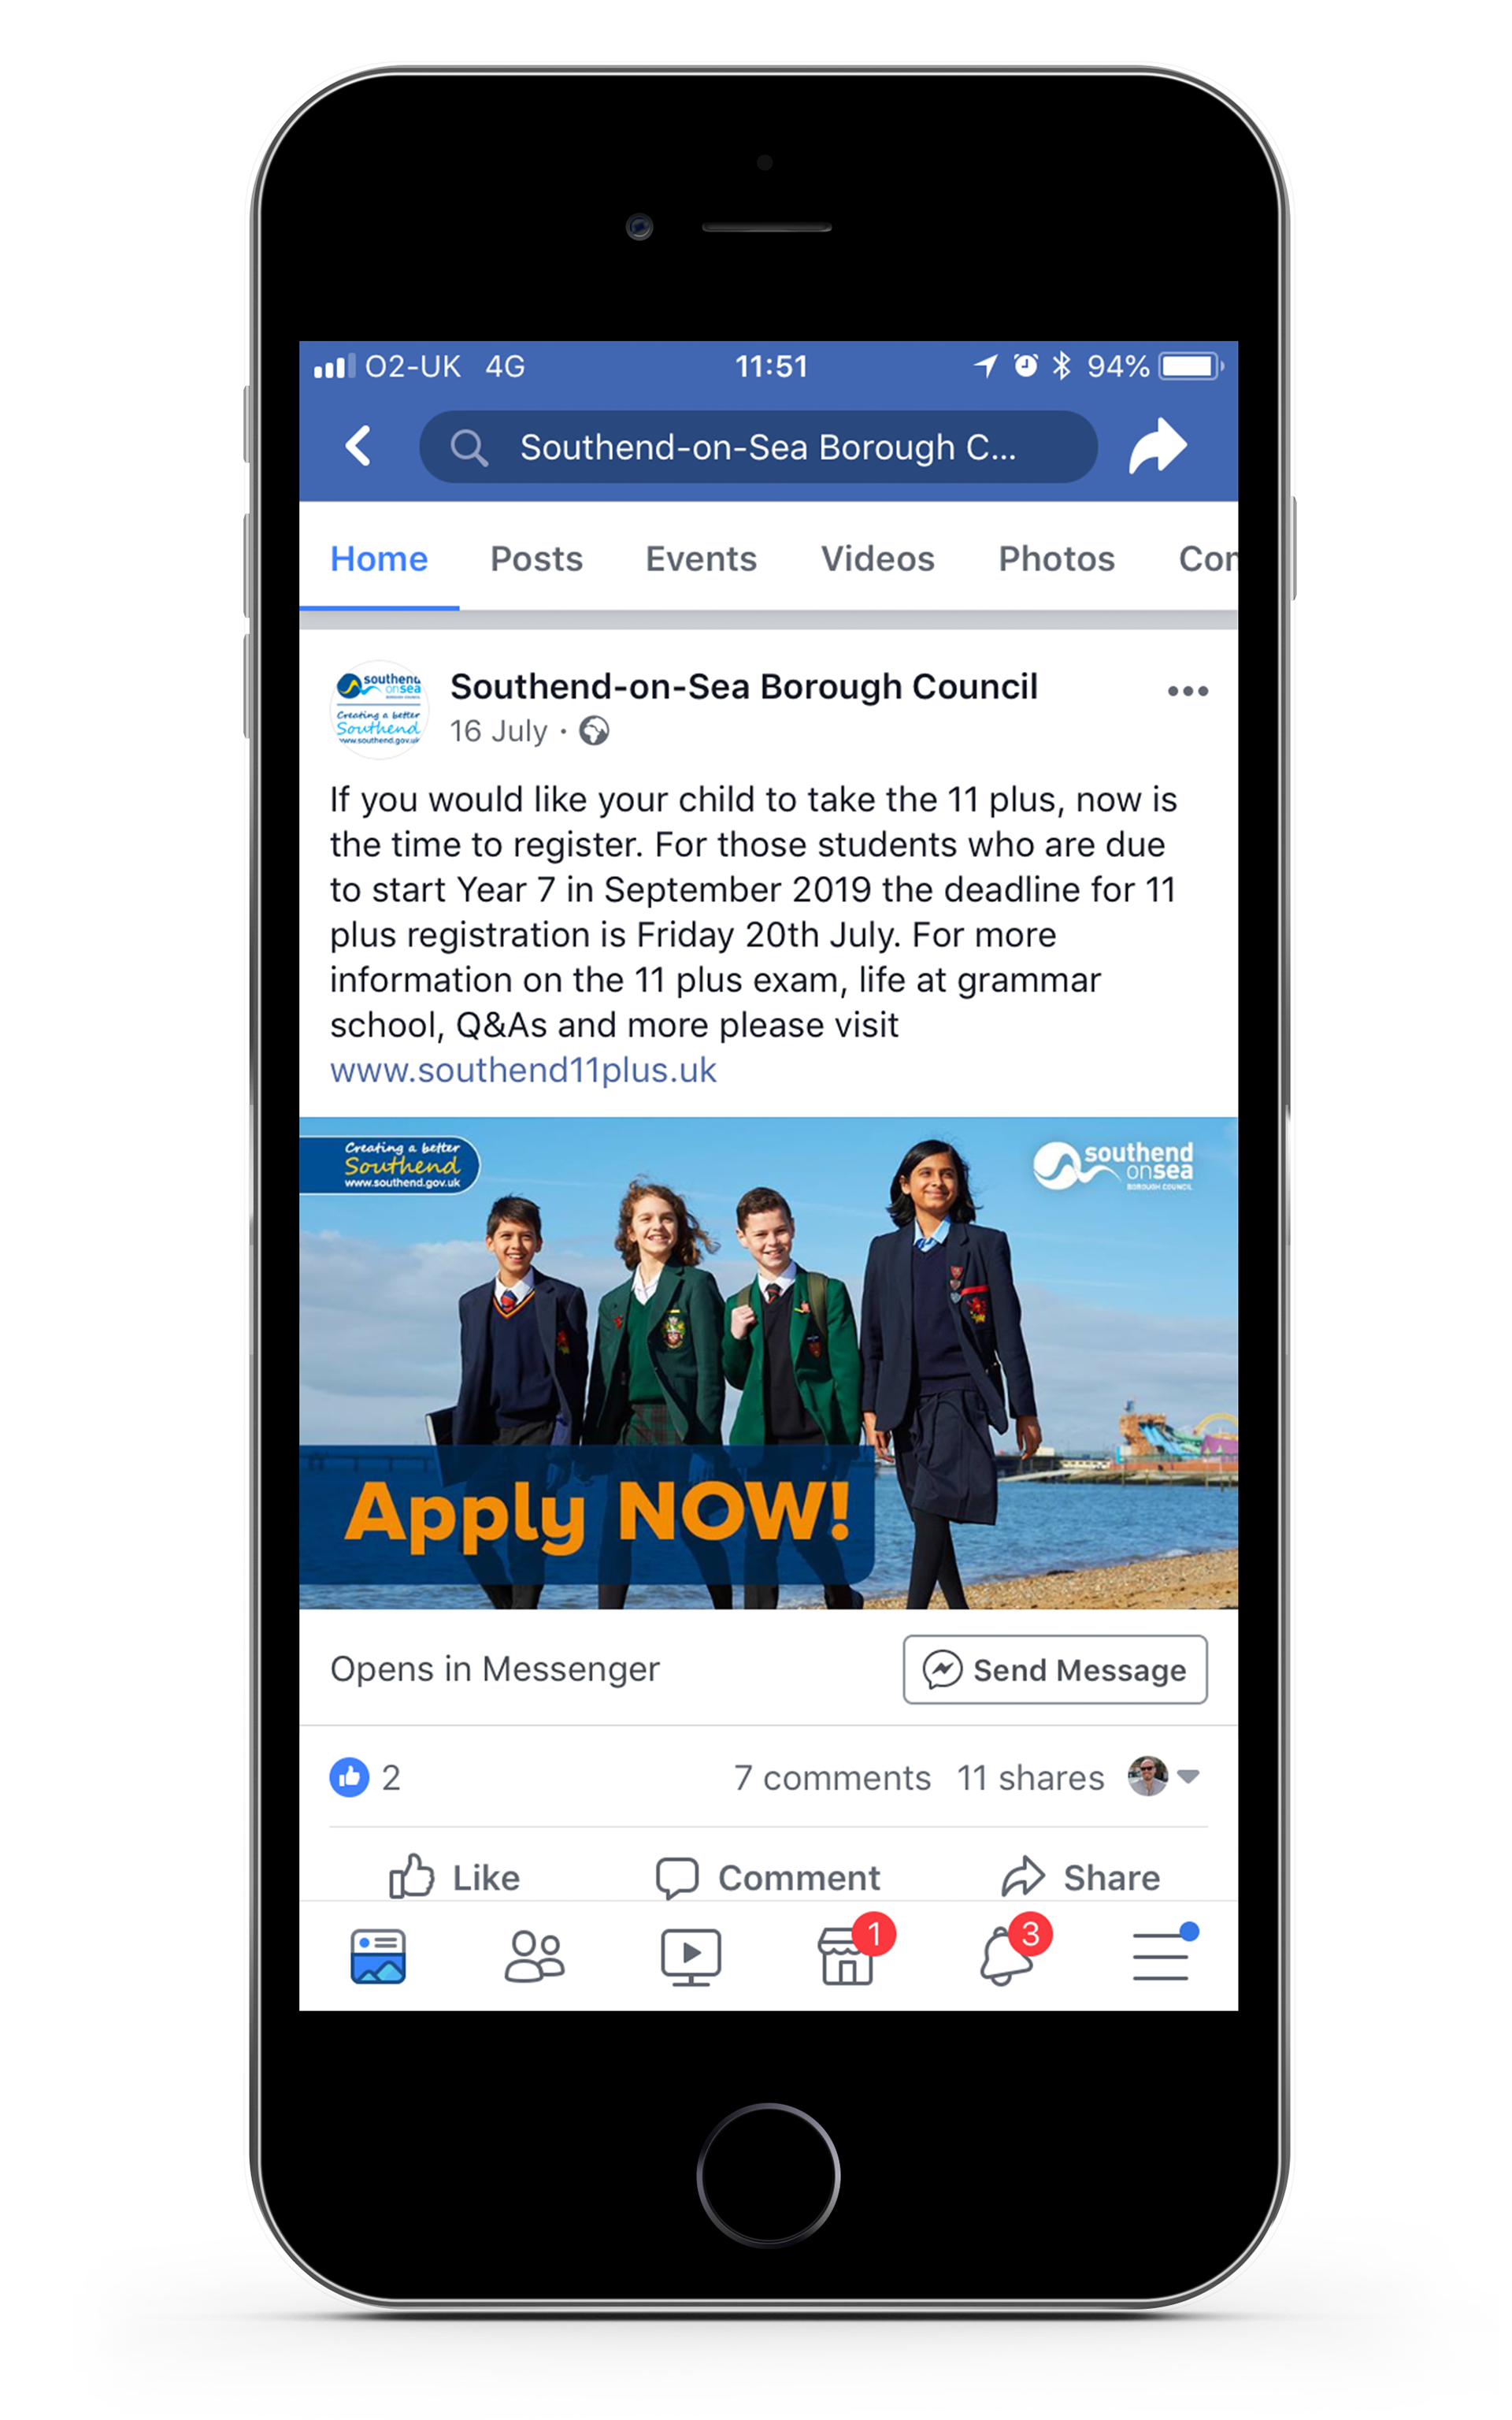Tap the search field in header

757,447
